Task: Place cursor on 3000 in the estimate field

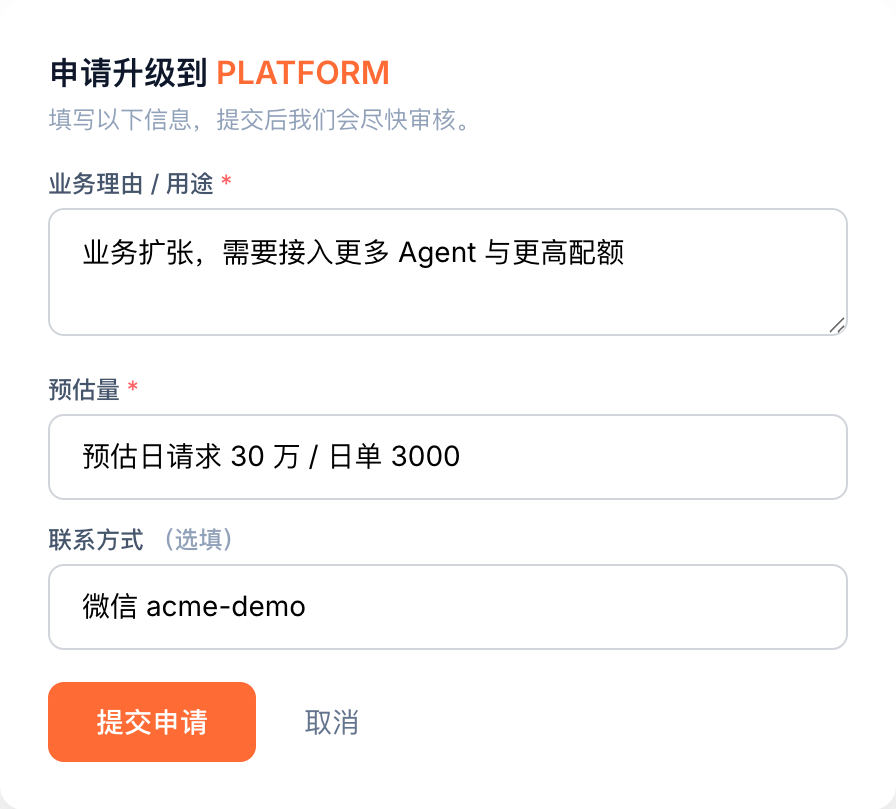Action: click(426, 456)
